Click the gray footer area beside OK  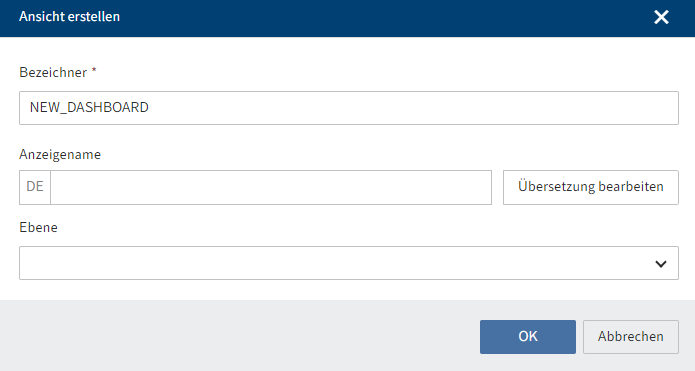click(x=239, y=336)
